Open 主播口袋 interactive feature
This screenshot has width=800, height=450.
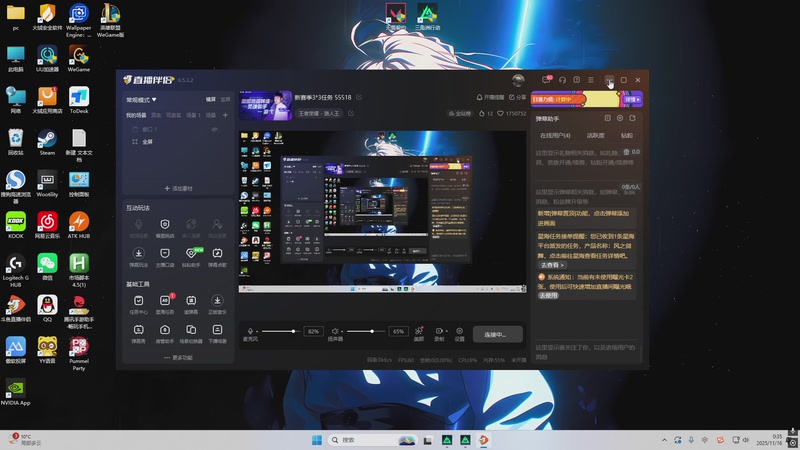tap(165, 257)
